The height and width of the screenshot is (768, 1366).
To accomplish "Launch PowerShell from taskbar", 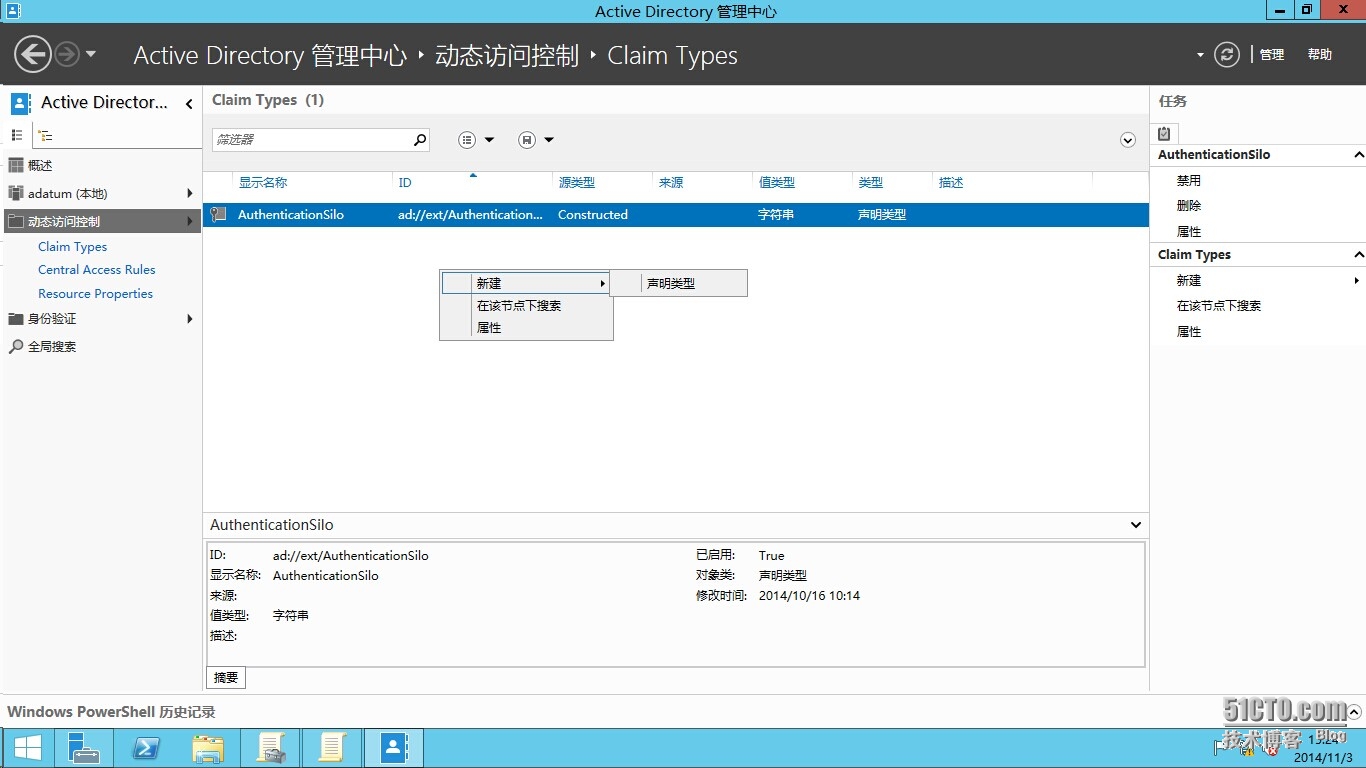I will [146, 748].
